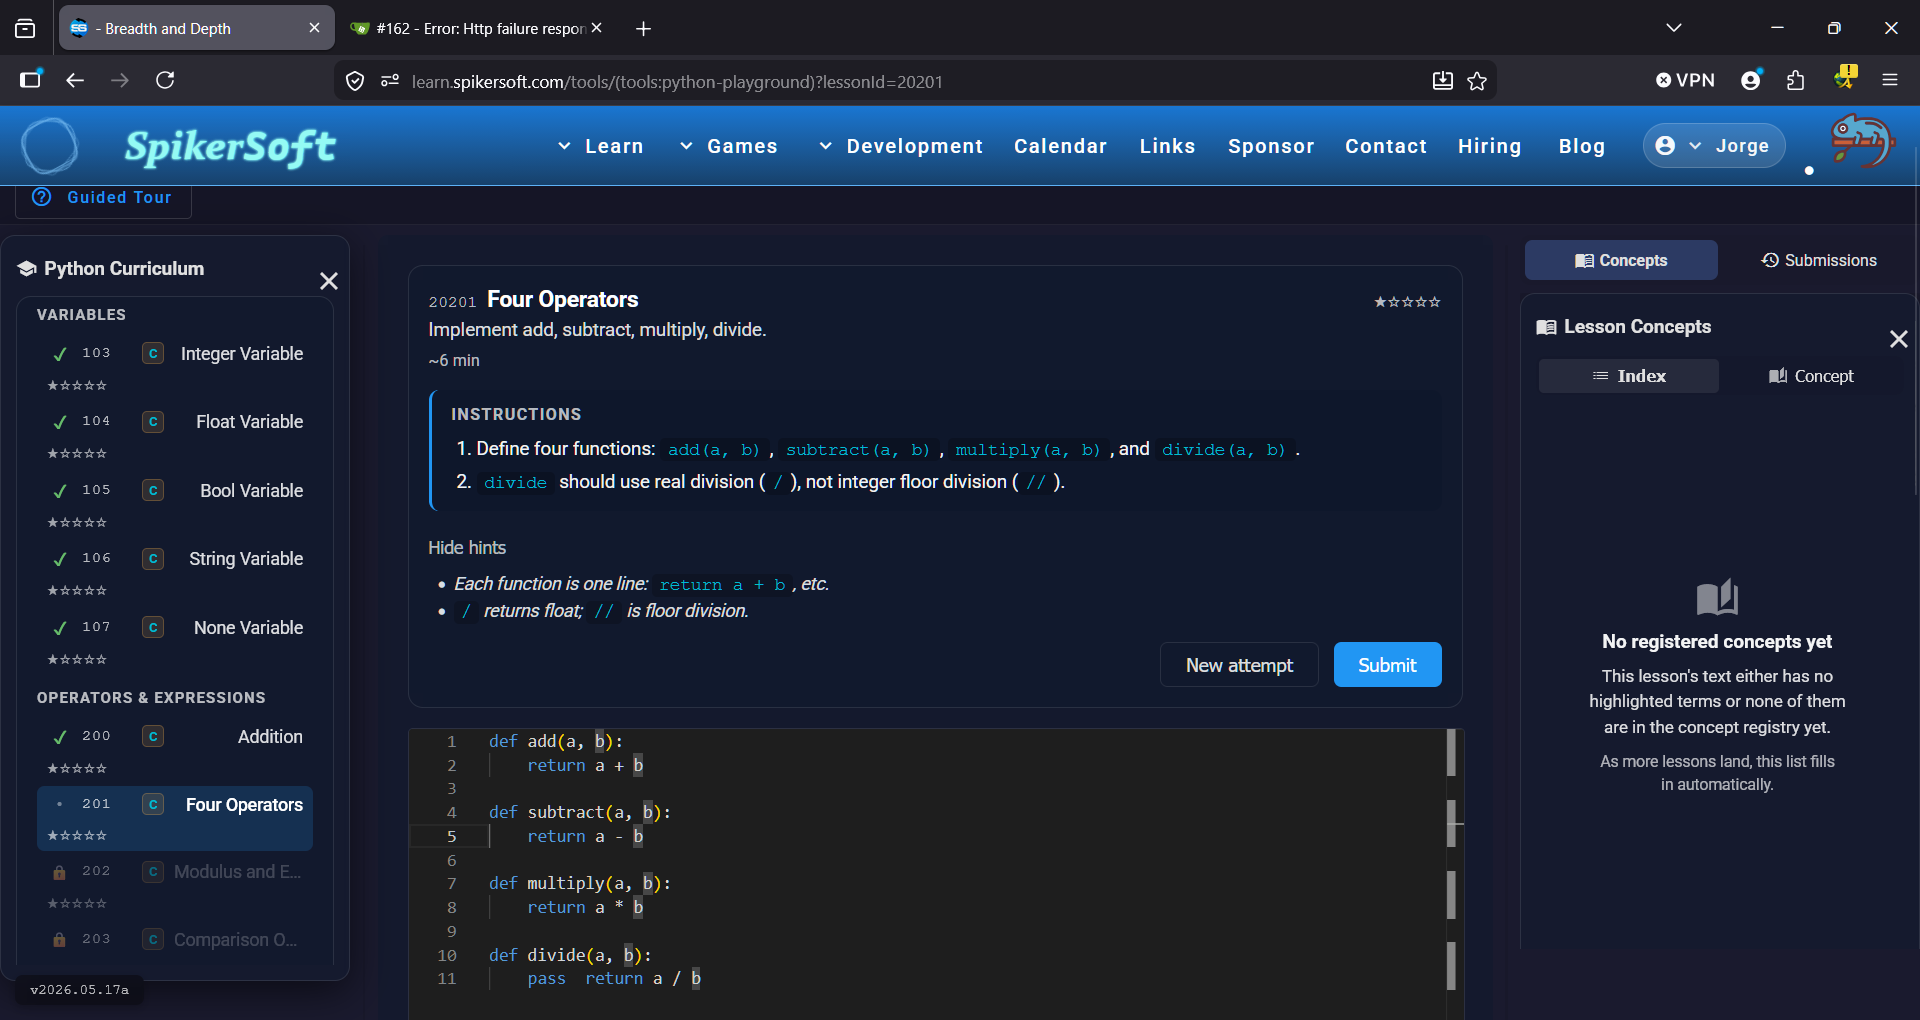Screen dimensions: 1920x1020
Task: Open the browser application menu hamburger
Action: (1890, 80)
